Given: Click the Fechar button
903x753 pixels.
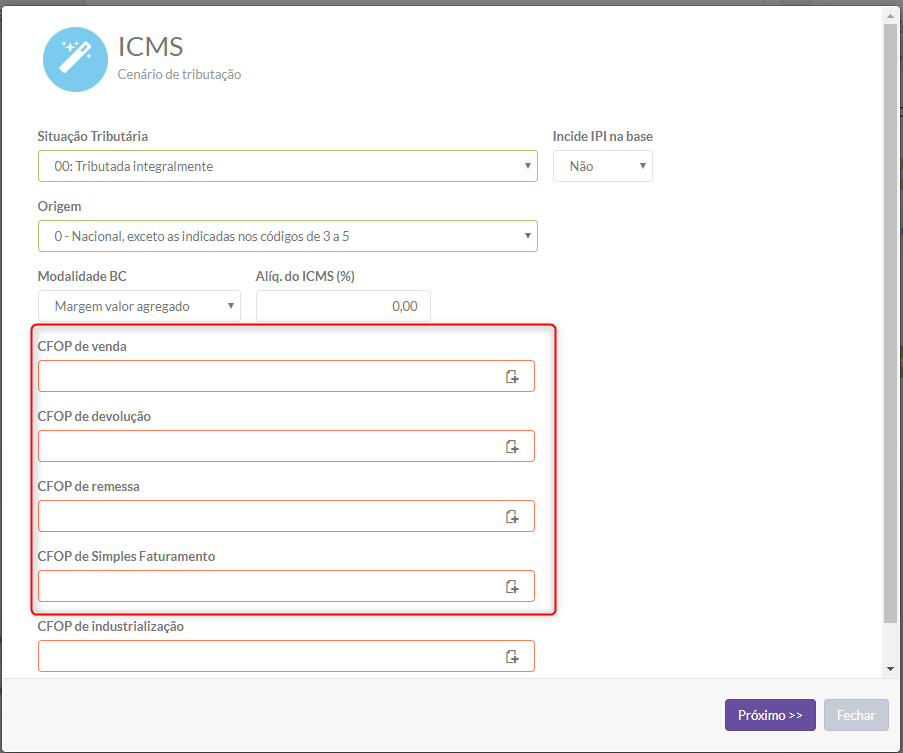Looking at the screenshot, I should 856,715.
